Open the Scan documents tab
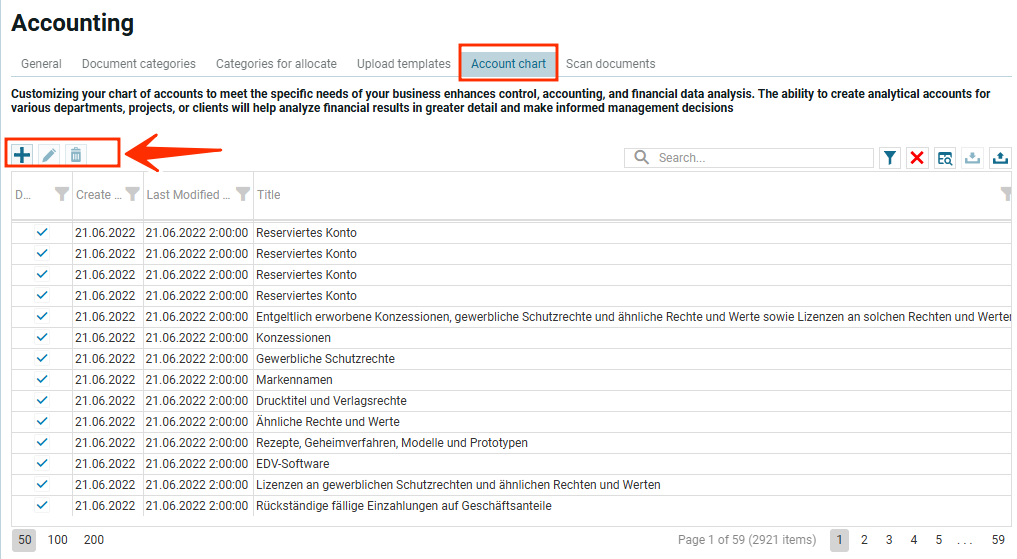 (x=610, y=64)
